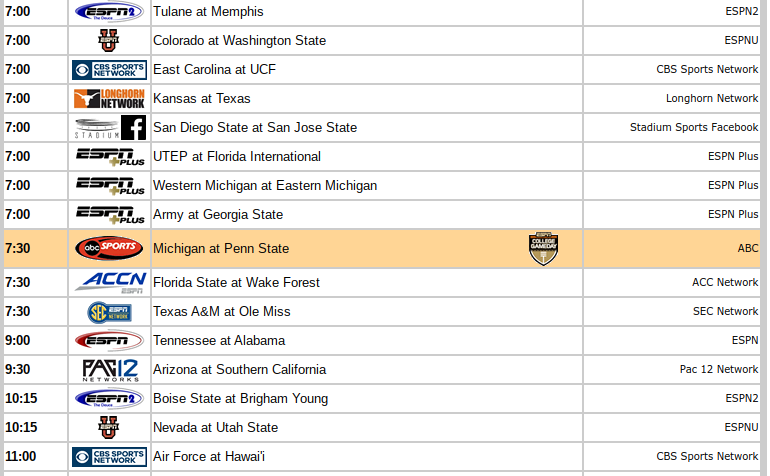The width and height of the screenshot is (770, 476).
Task: Click the 11:00 time for Air Force game
Action: 20,457
